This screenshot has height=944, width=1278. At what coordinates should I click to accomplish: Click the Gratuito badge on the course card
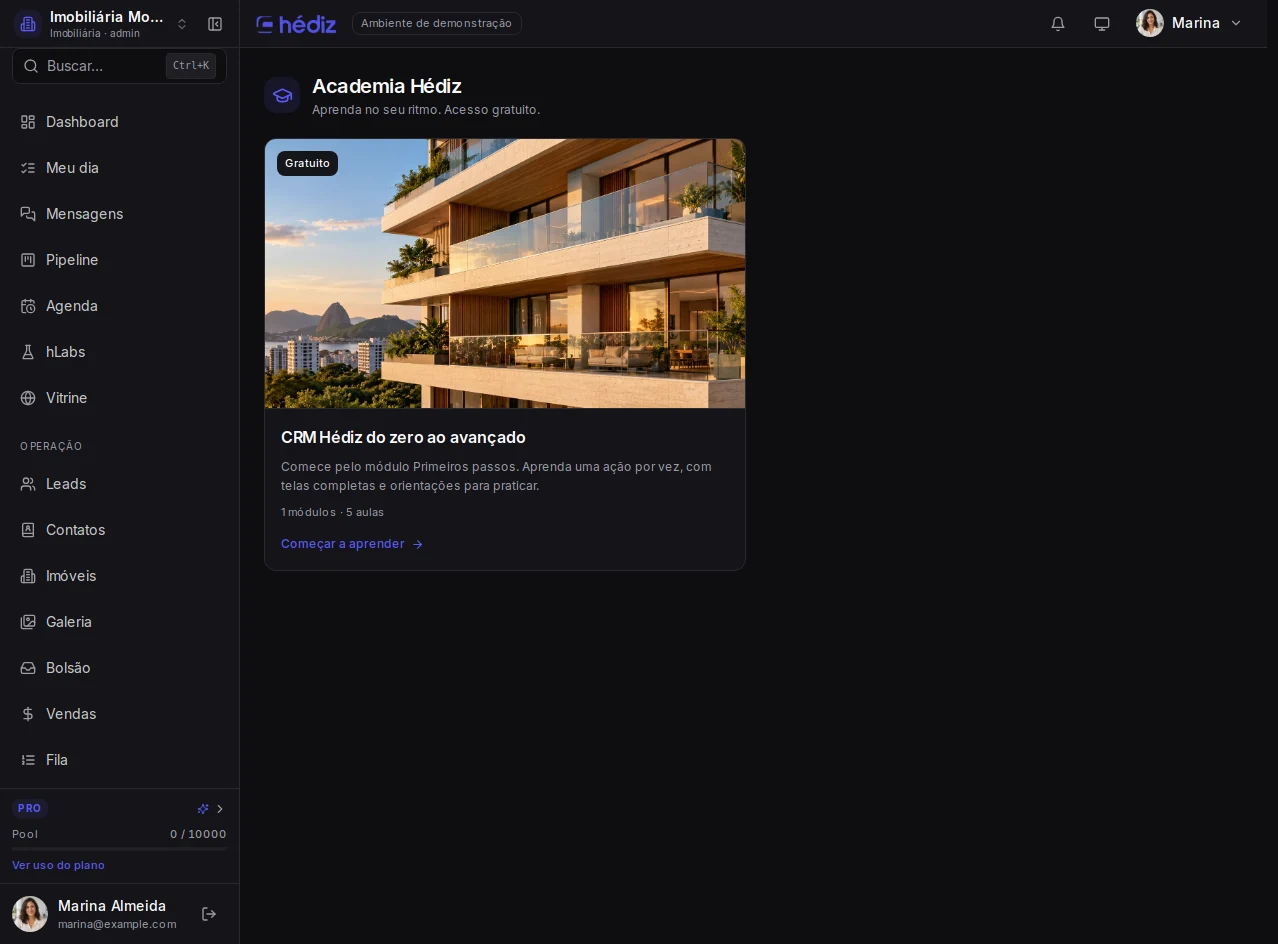[307, 163]
